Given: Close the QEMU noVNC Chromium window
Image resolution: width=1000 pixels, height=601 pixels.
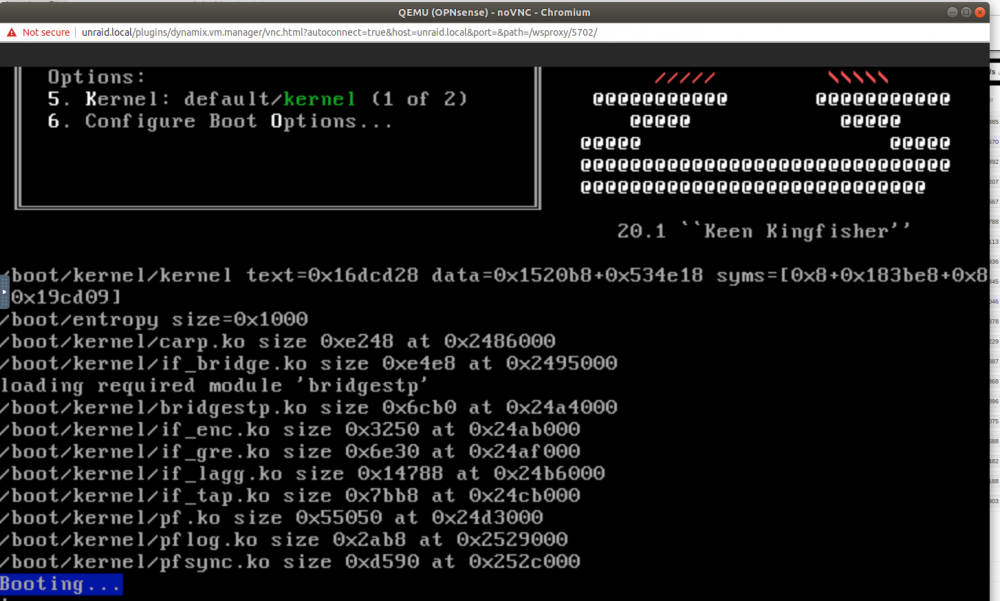Looking at the screenshot, I should tap(980, 12).
